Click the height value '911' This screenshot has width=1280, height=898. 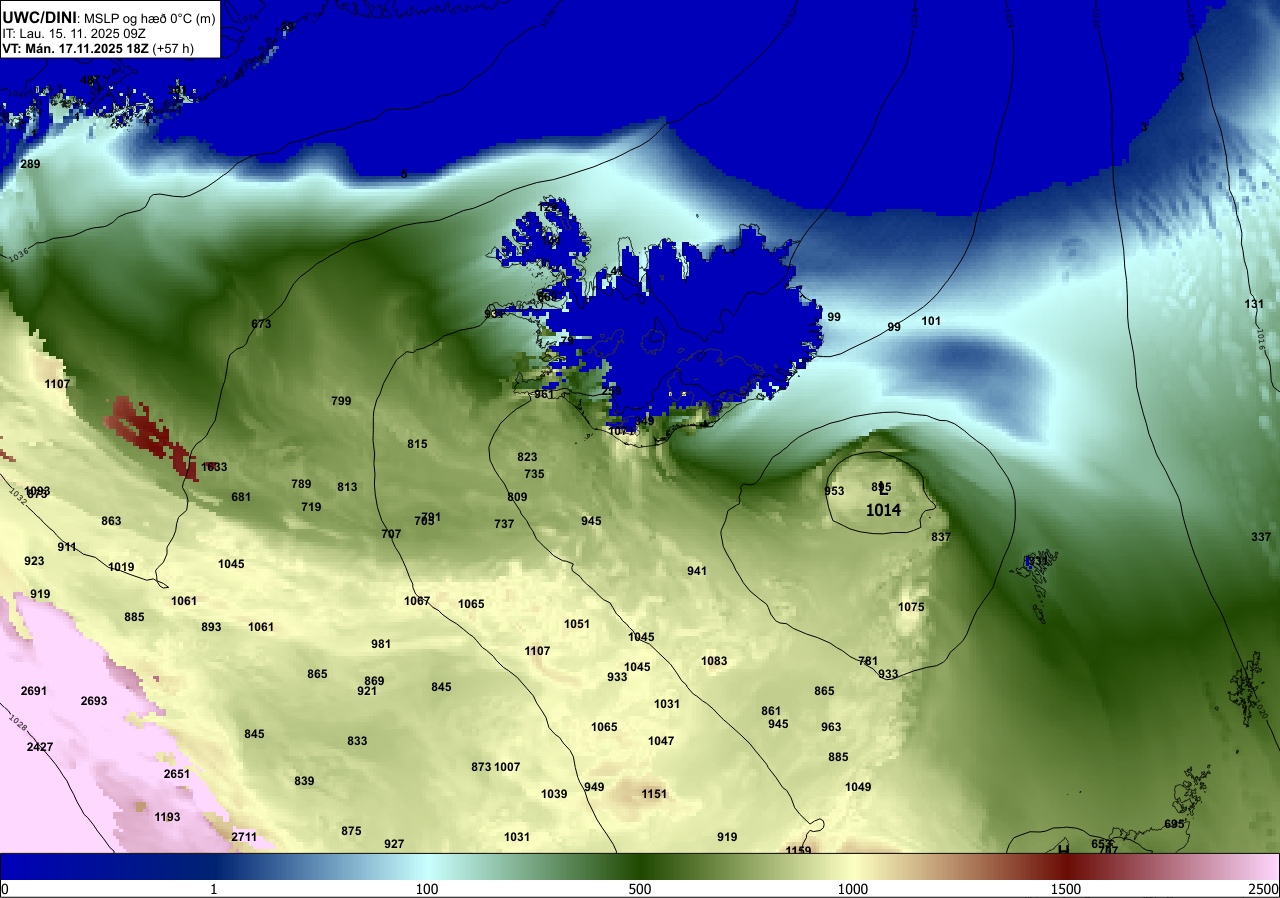point(67,547)
